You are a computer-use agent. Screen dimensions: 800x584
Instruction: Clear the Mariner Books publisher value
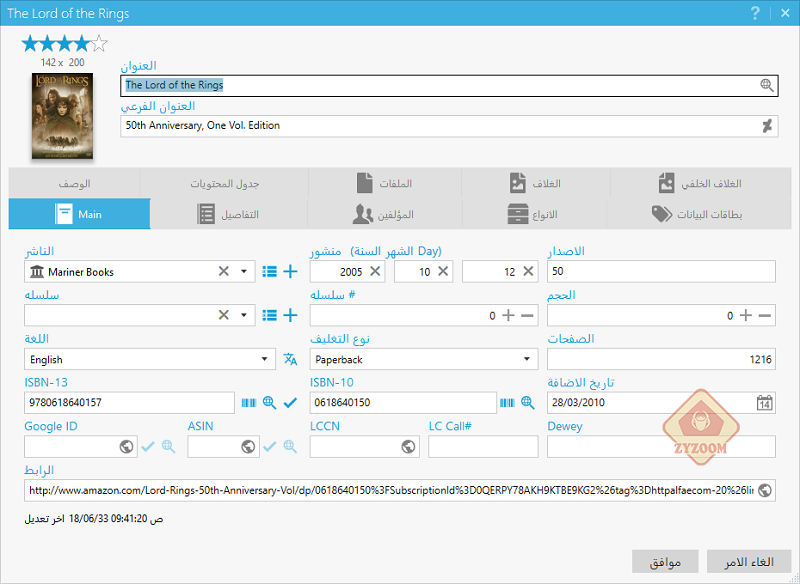(223, 271)
